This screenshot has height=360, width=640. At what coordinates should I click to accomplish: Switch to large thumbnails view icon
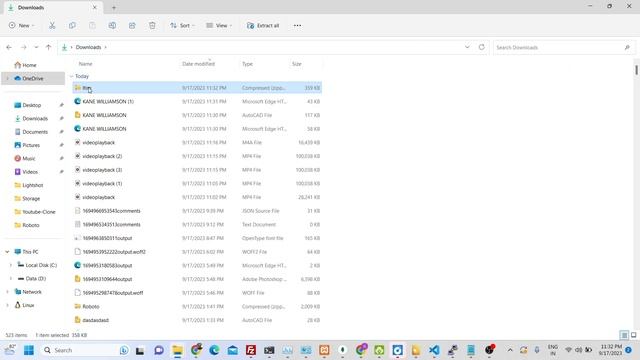(x=633, y=335)
